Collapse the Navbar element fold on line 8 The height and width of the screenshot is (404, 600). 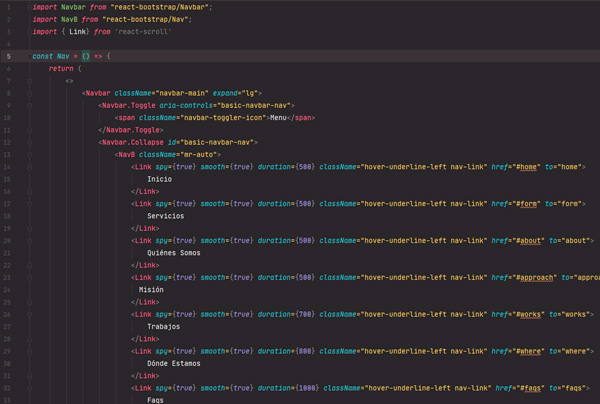(x=29, y=93)
